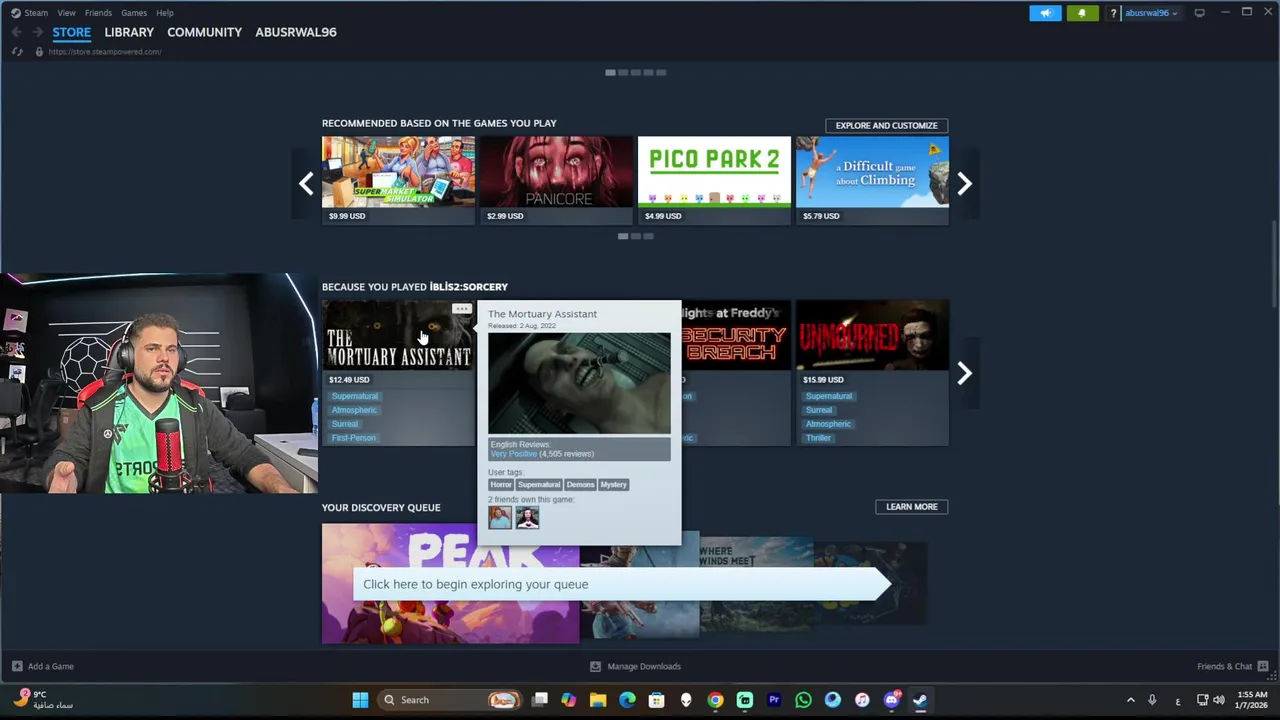The width and height of the screenshot is (1280, 720).
Task: Select the Horror user tag in the Mortuary Assistant hover card
Action: [x=501, y=484]
